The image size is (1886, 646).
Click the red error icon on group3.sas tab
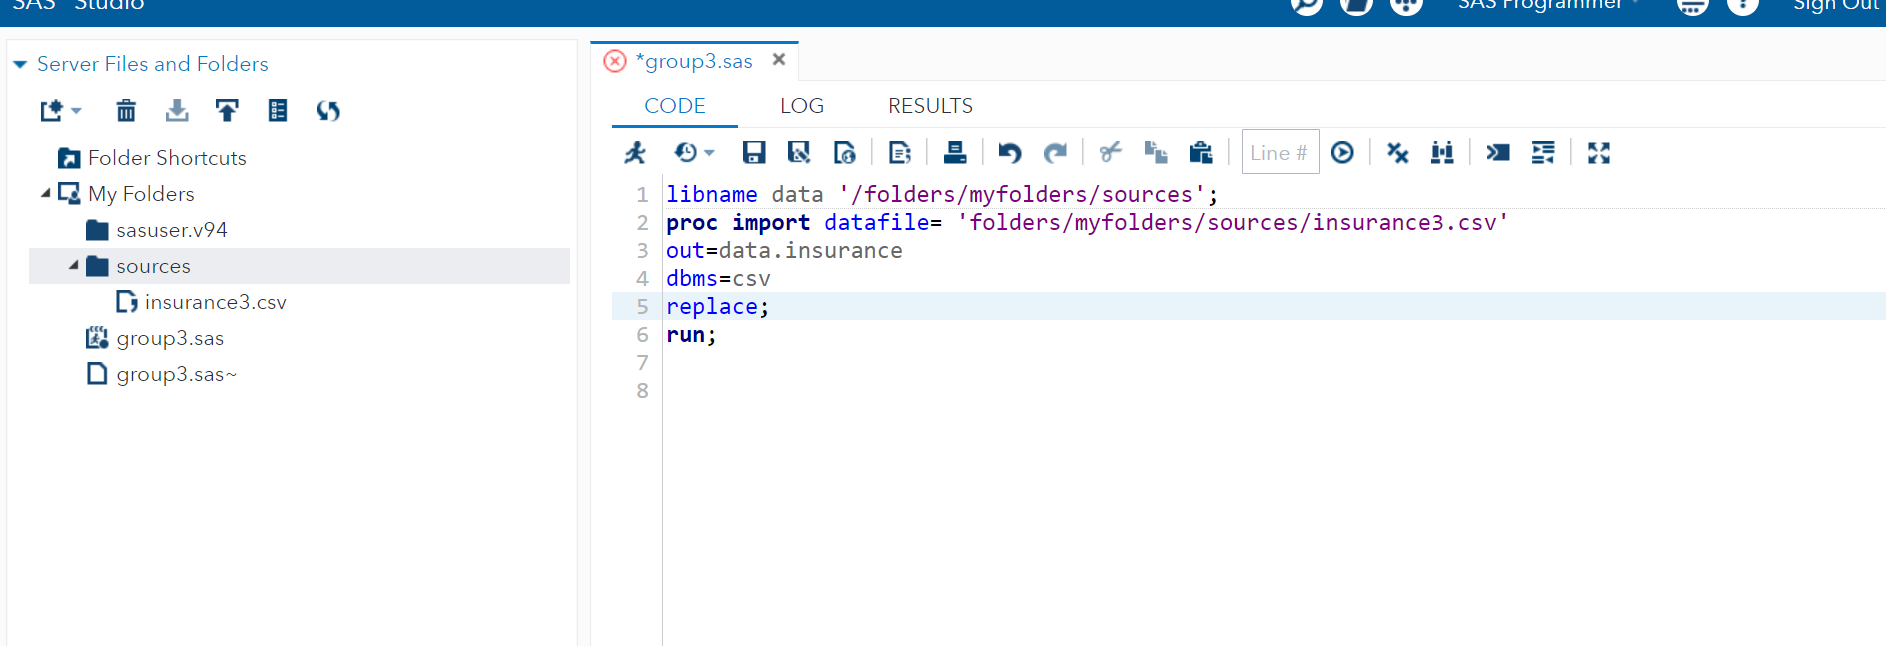coord(615,61)
